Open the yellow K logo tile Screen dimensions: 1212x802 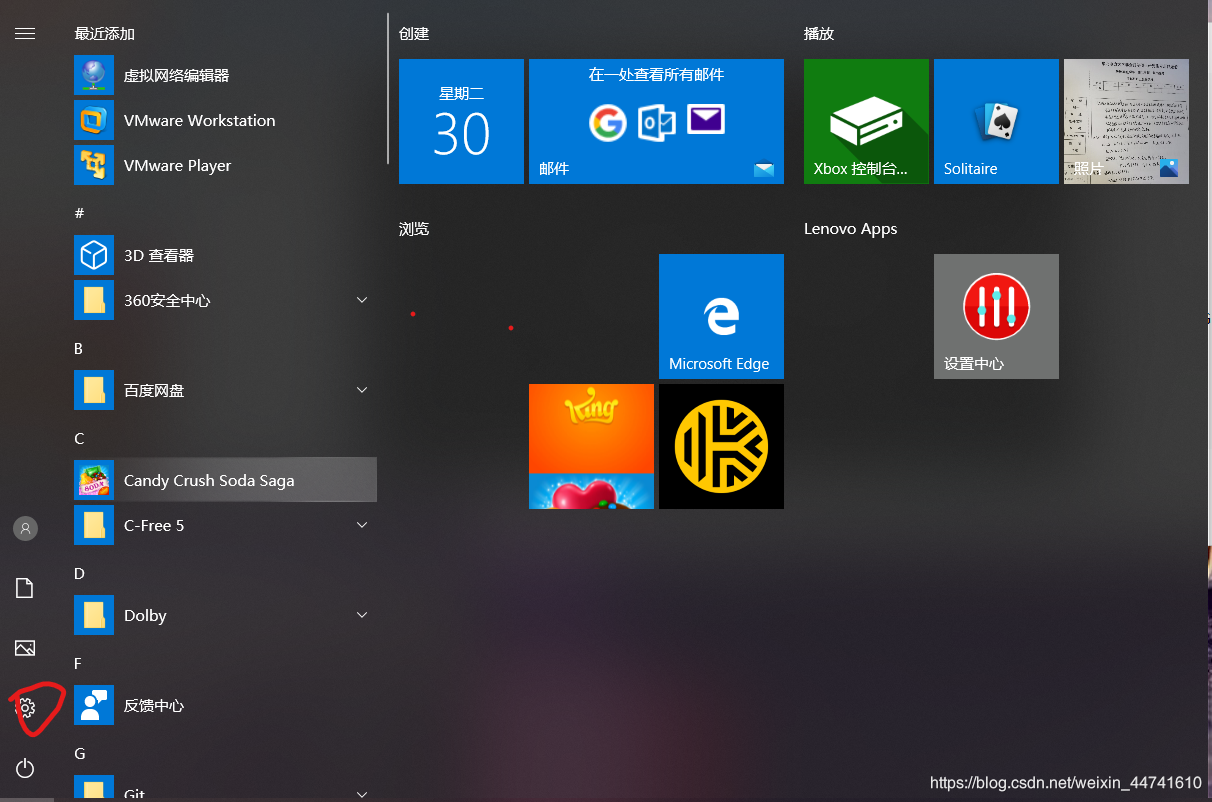(x=721, y=446)
